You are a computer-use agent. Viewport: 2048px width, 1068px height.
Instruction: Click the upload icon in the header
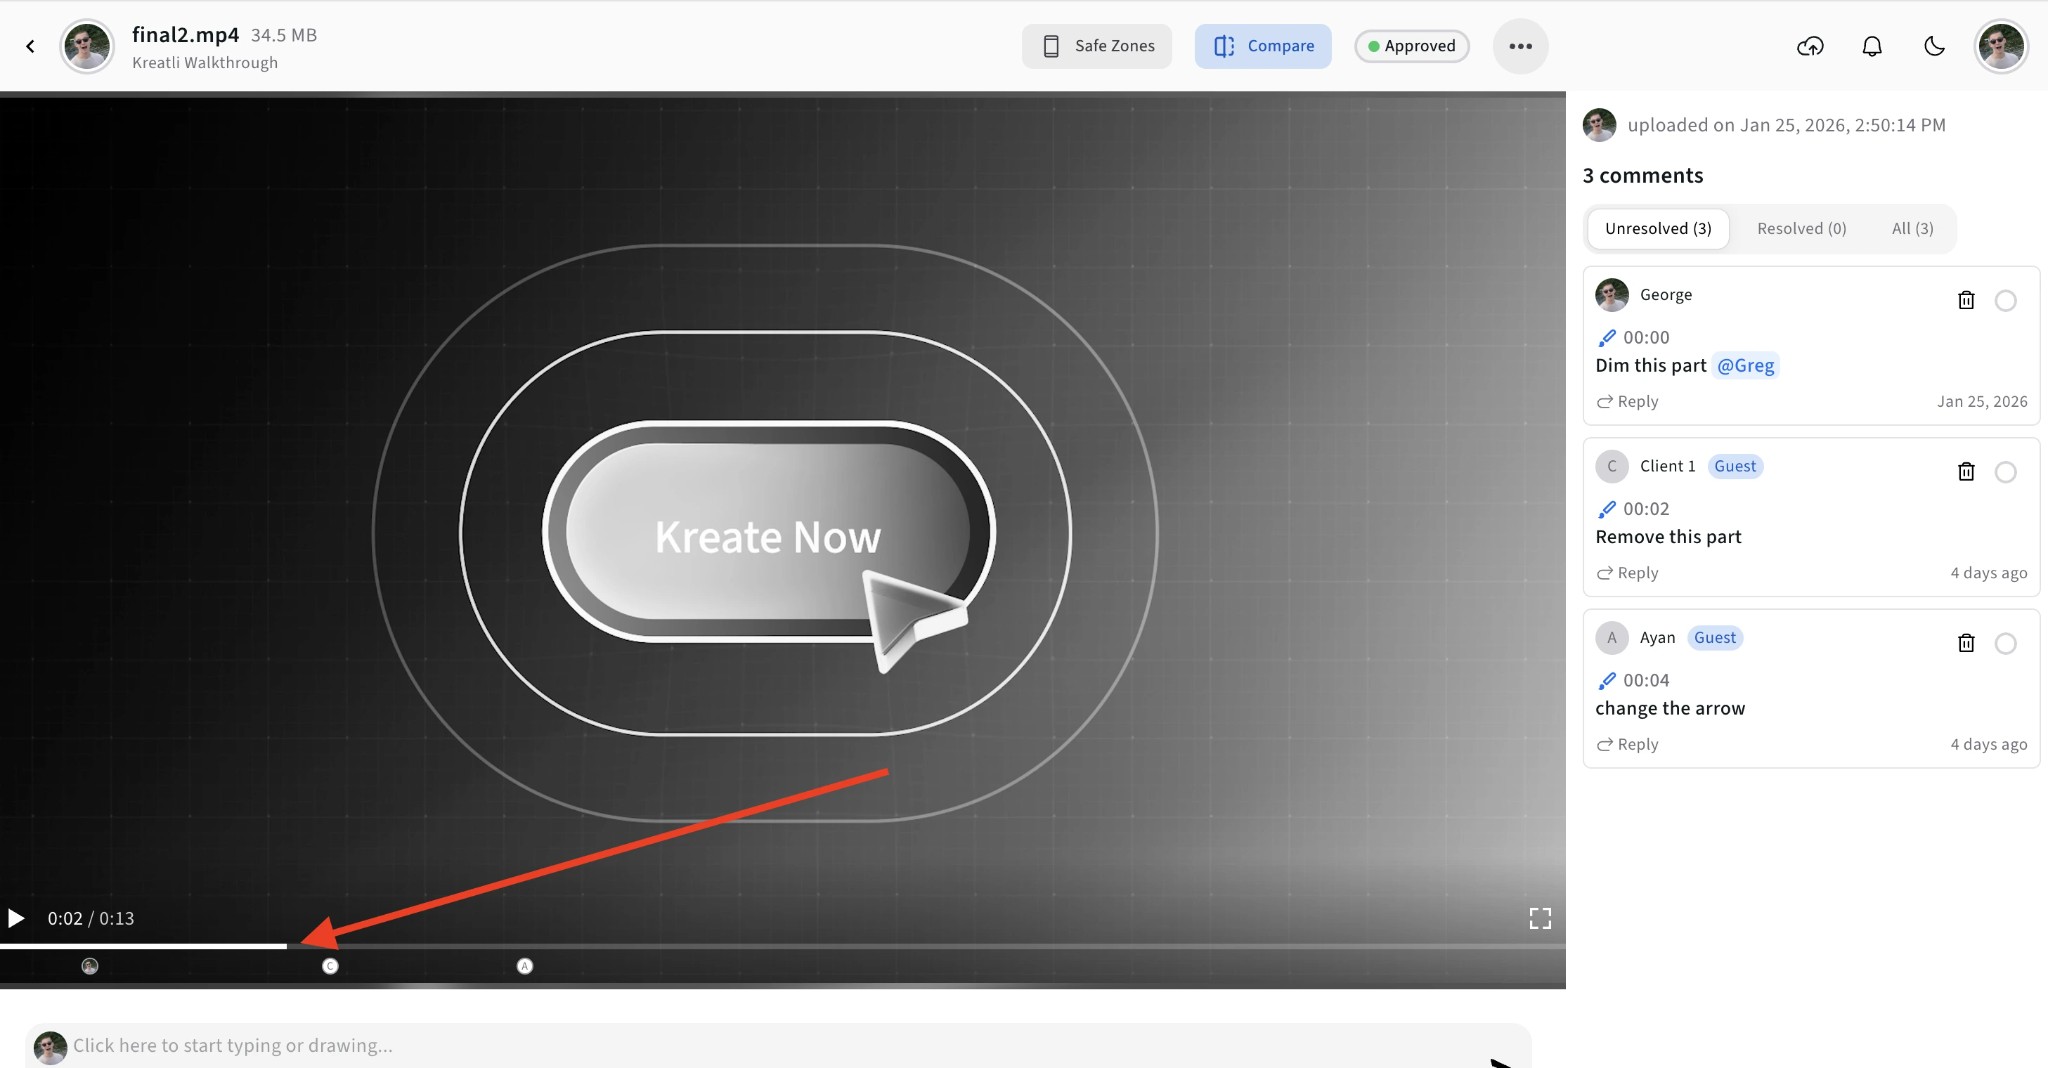point(1810,46)
